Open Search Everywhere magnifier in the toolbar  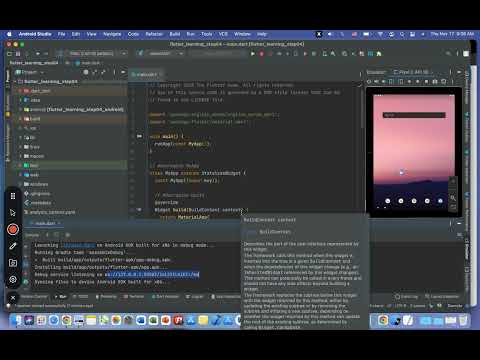pyautogui.click(x=448, y=53)
